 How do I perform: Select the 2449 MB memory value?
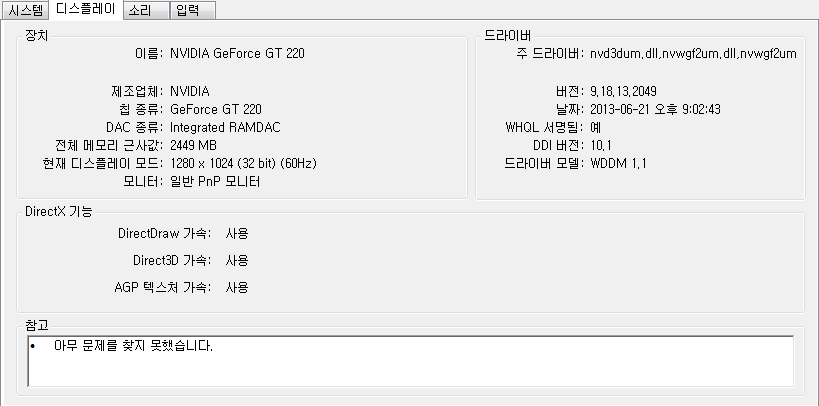[x=194, y=146]
